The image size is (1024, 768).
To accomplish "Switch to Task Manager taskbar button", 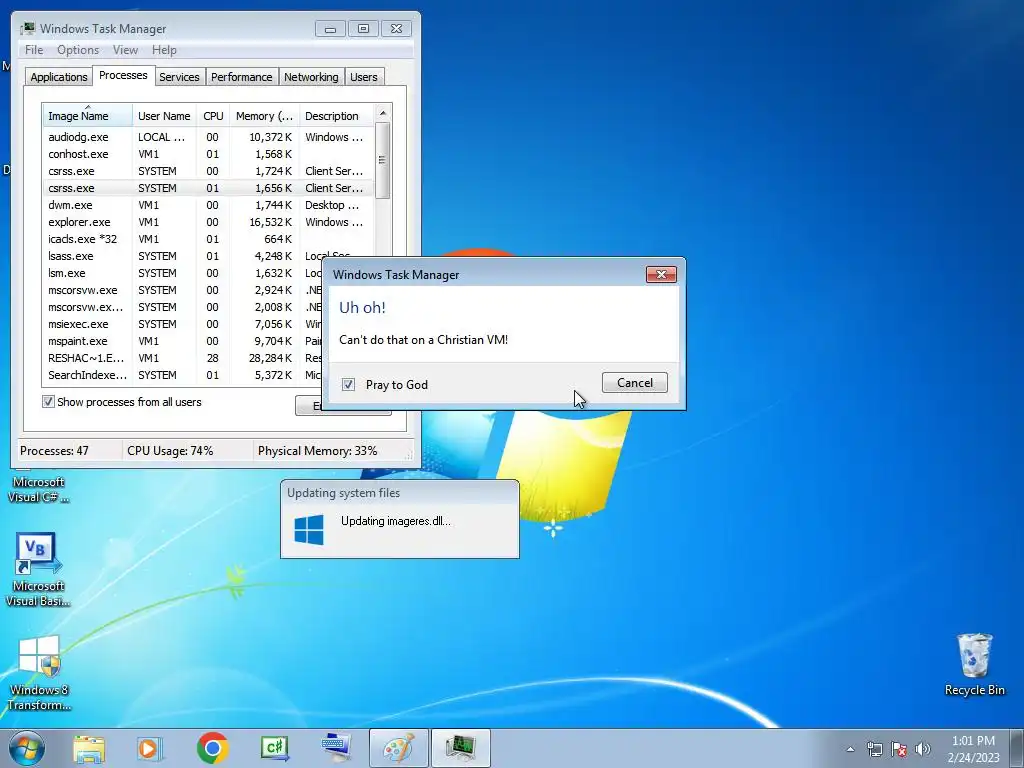I will [460, 748].
